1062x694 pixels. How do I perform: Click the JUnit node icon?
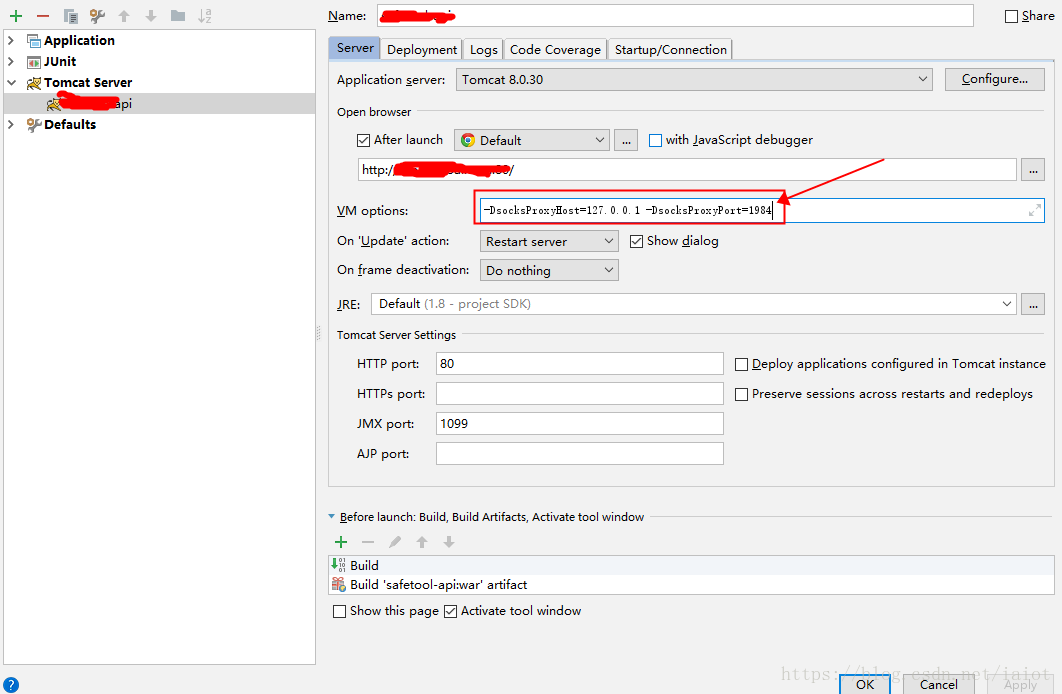click(34, 62)
